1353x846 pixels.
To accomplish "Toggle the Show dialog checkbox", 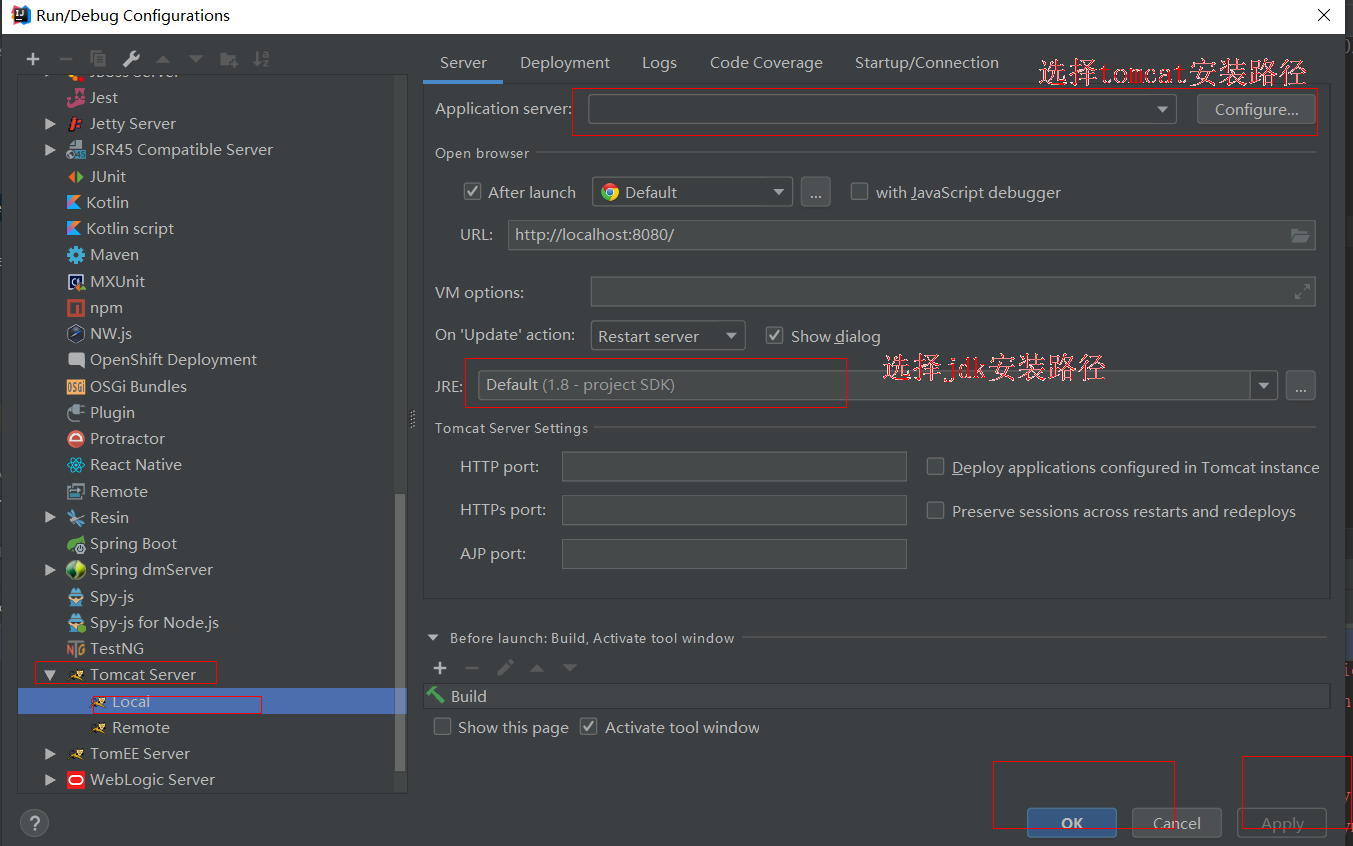I will (774, 335).
